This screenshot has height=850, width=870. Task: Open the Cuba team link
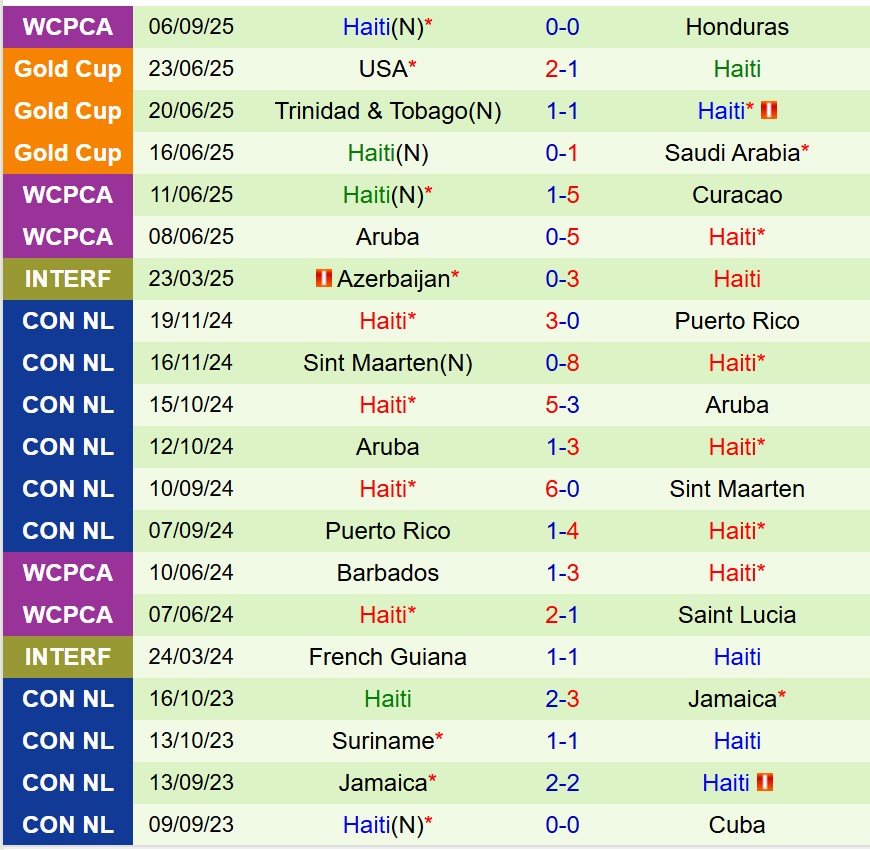point(737,825)
